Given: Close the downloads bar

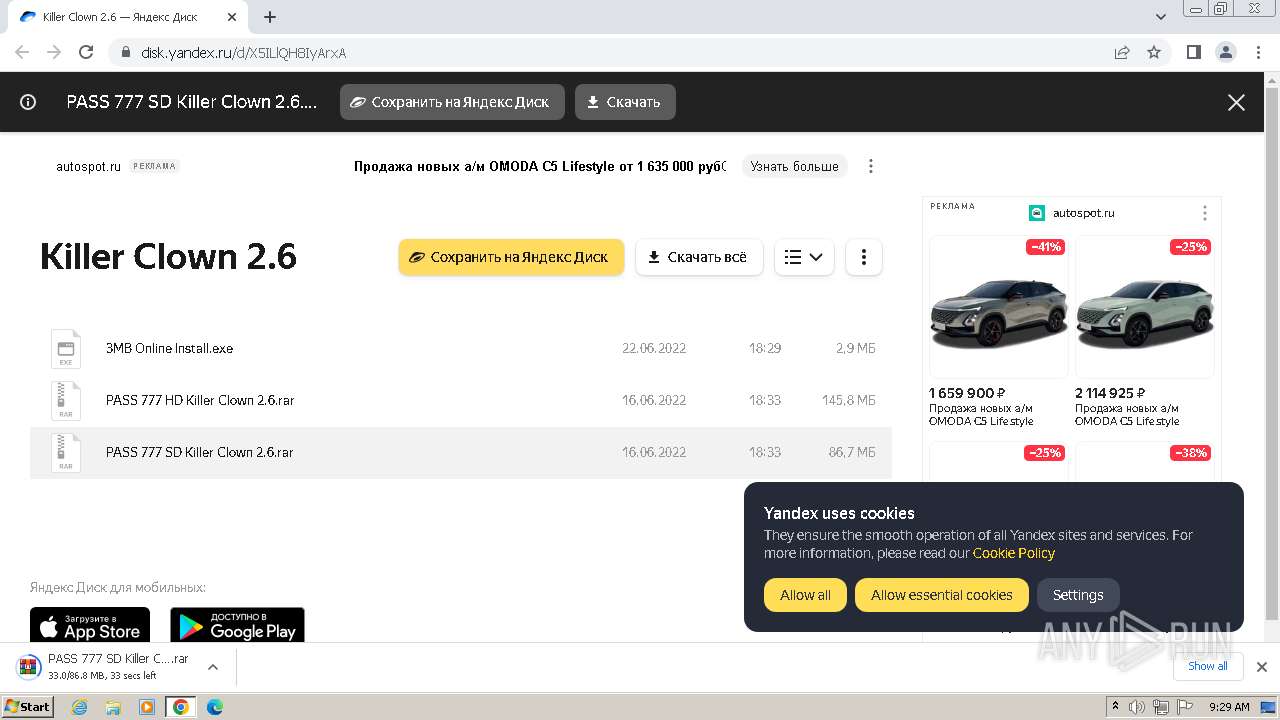Looking at the screenshot, I should 1262,667.
